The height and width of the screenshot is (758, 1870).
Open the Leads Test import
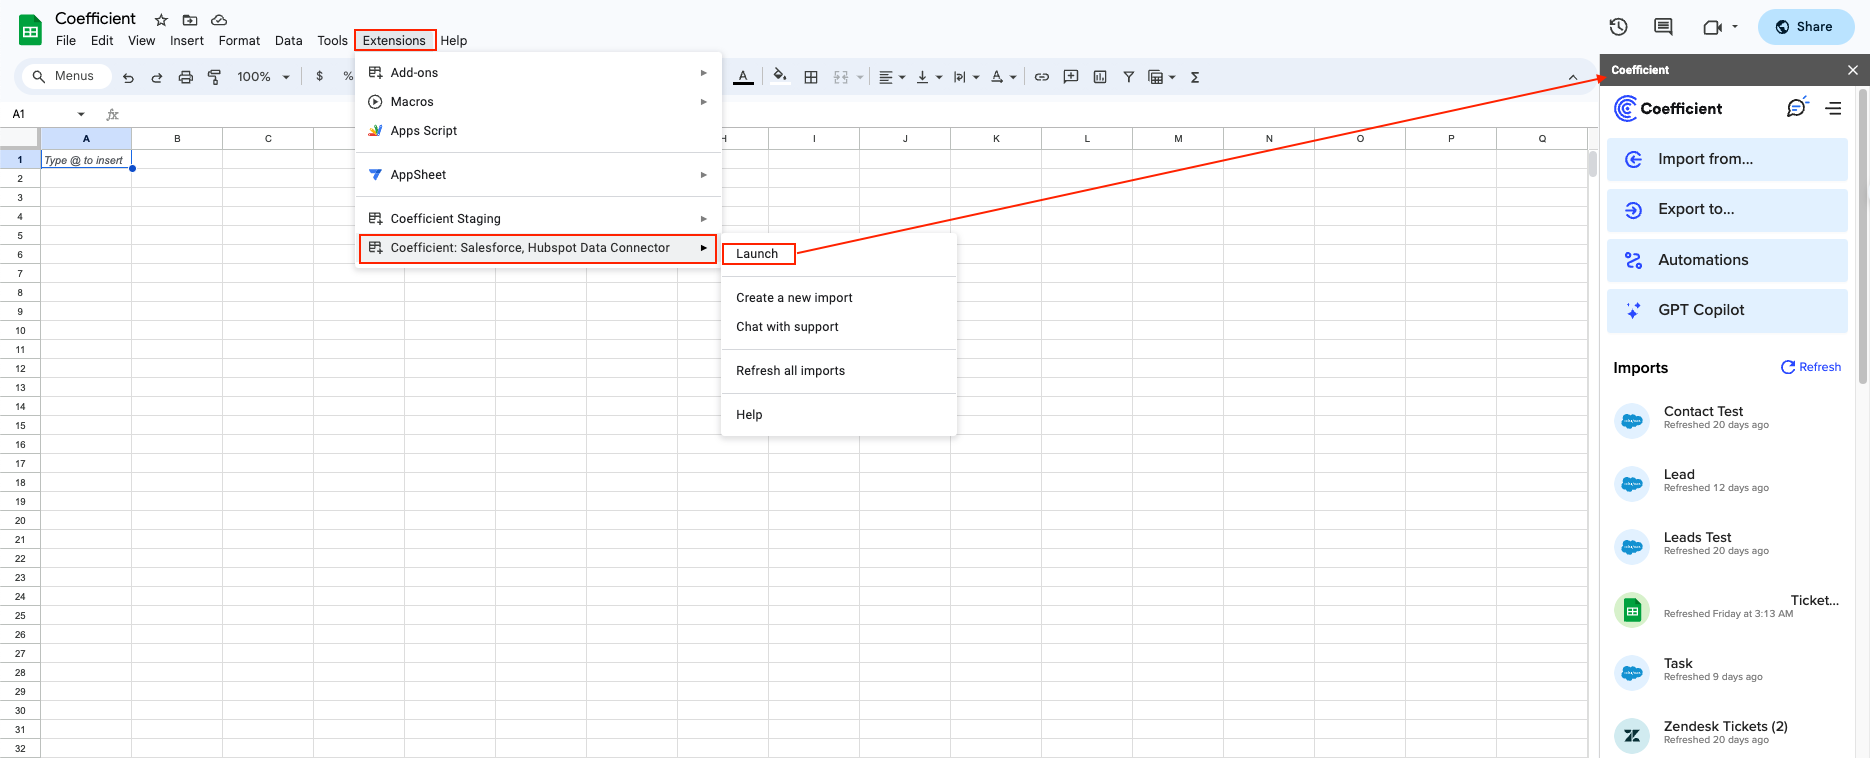[x=1727, y=545]
